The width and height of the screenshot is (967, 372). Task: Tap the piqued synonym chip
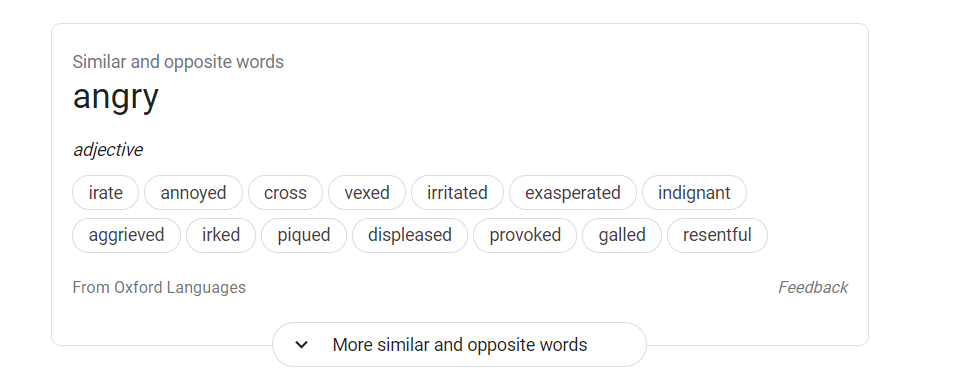304,235
